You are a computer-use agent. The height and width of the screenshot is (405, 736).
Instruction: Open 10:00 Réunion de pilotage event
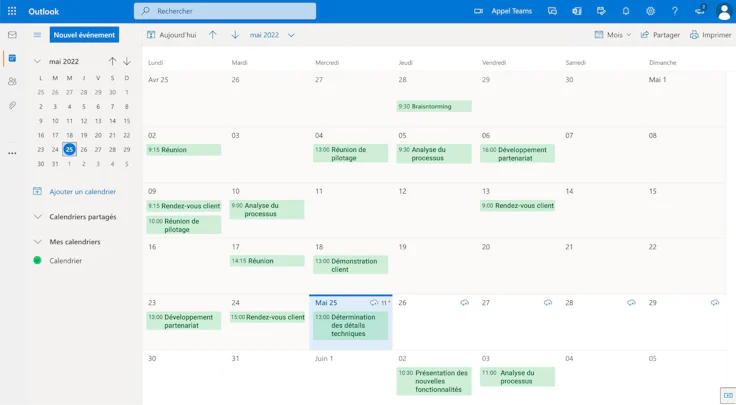(x=184, y=225)
